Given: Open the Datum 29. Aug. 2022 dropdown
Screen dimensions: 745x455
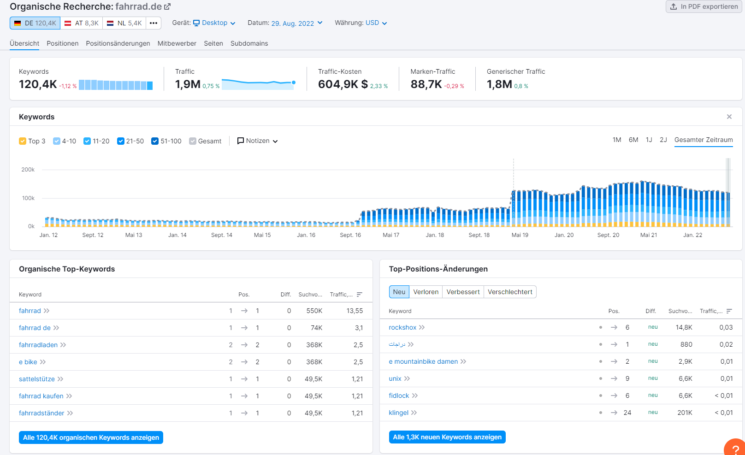Looking at the screenshot, I should click(x=296, y=23).
